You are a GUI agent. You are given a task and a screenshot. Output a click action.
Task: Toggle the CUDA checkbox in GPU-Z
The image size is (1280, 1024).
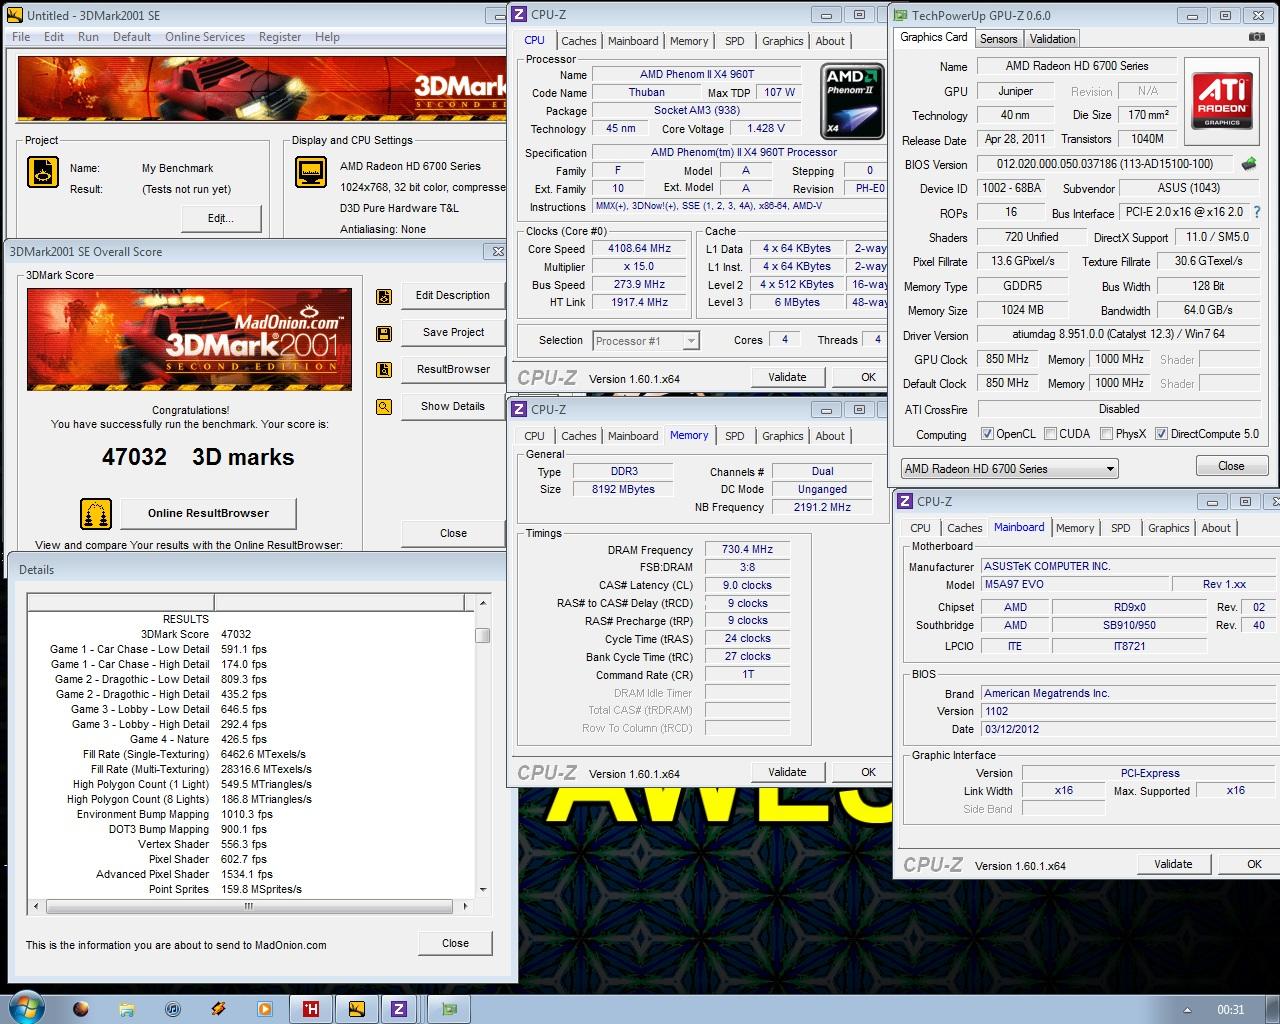pos(1050,434)
